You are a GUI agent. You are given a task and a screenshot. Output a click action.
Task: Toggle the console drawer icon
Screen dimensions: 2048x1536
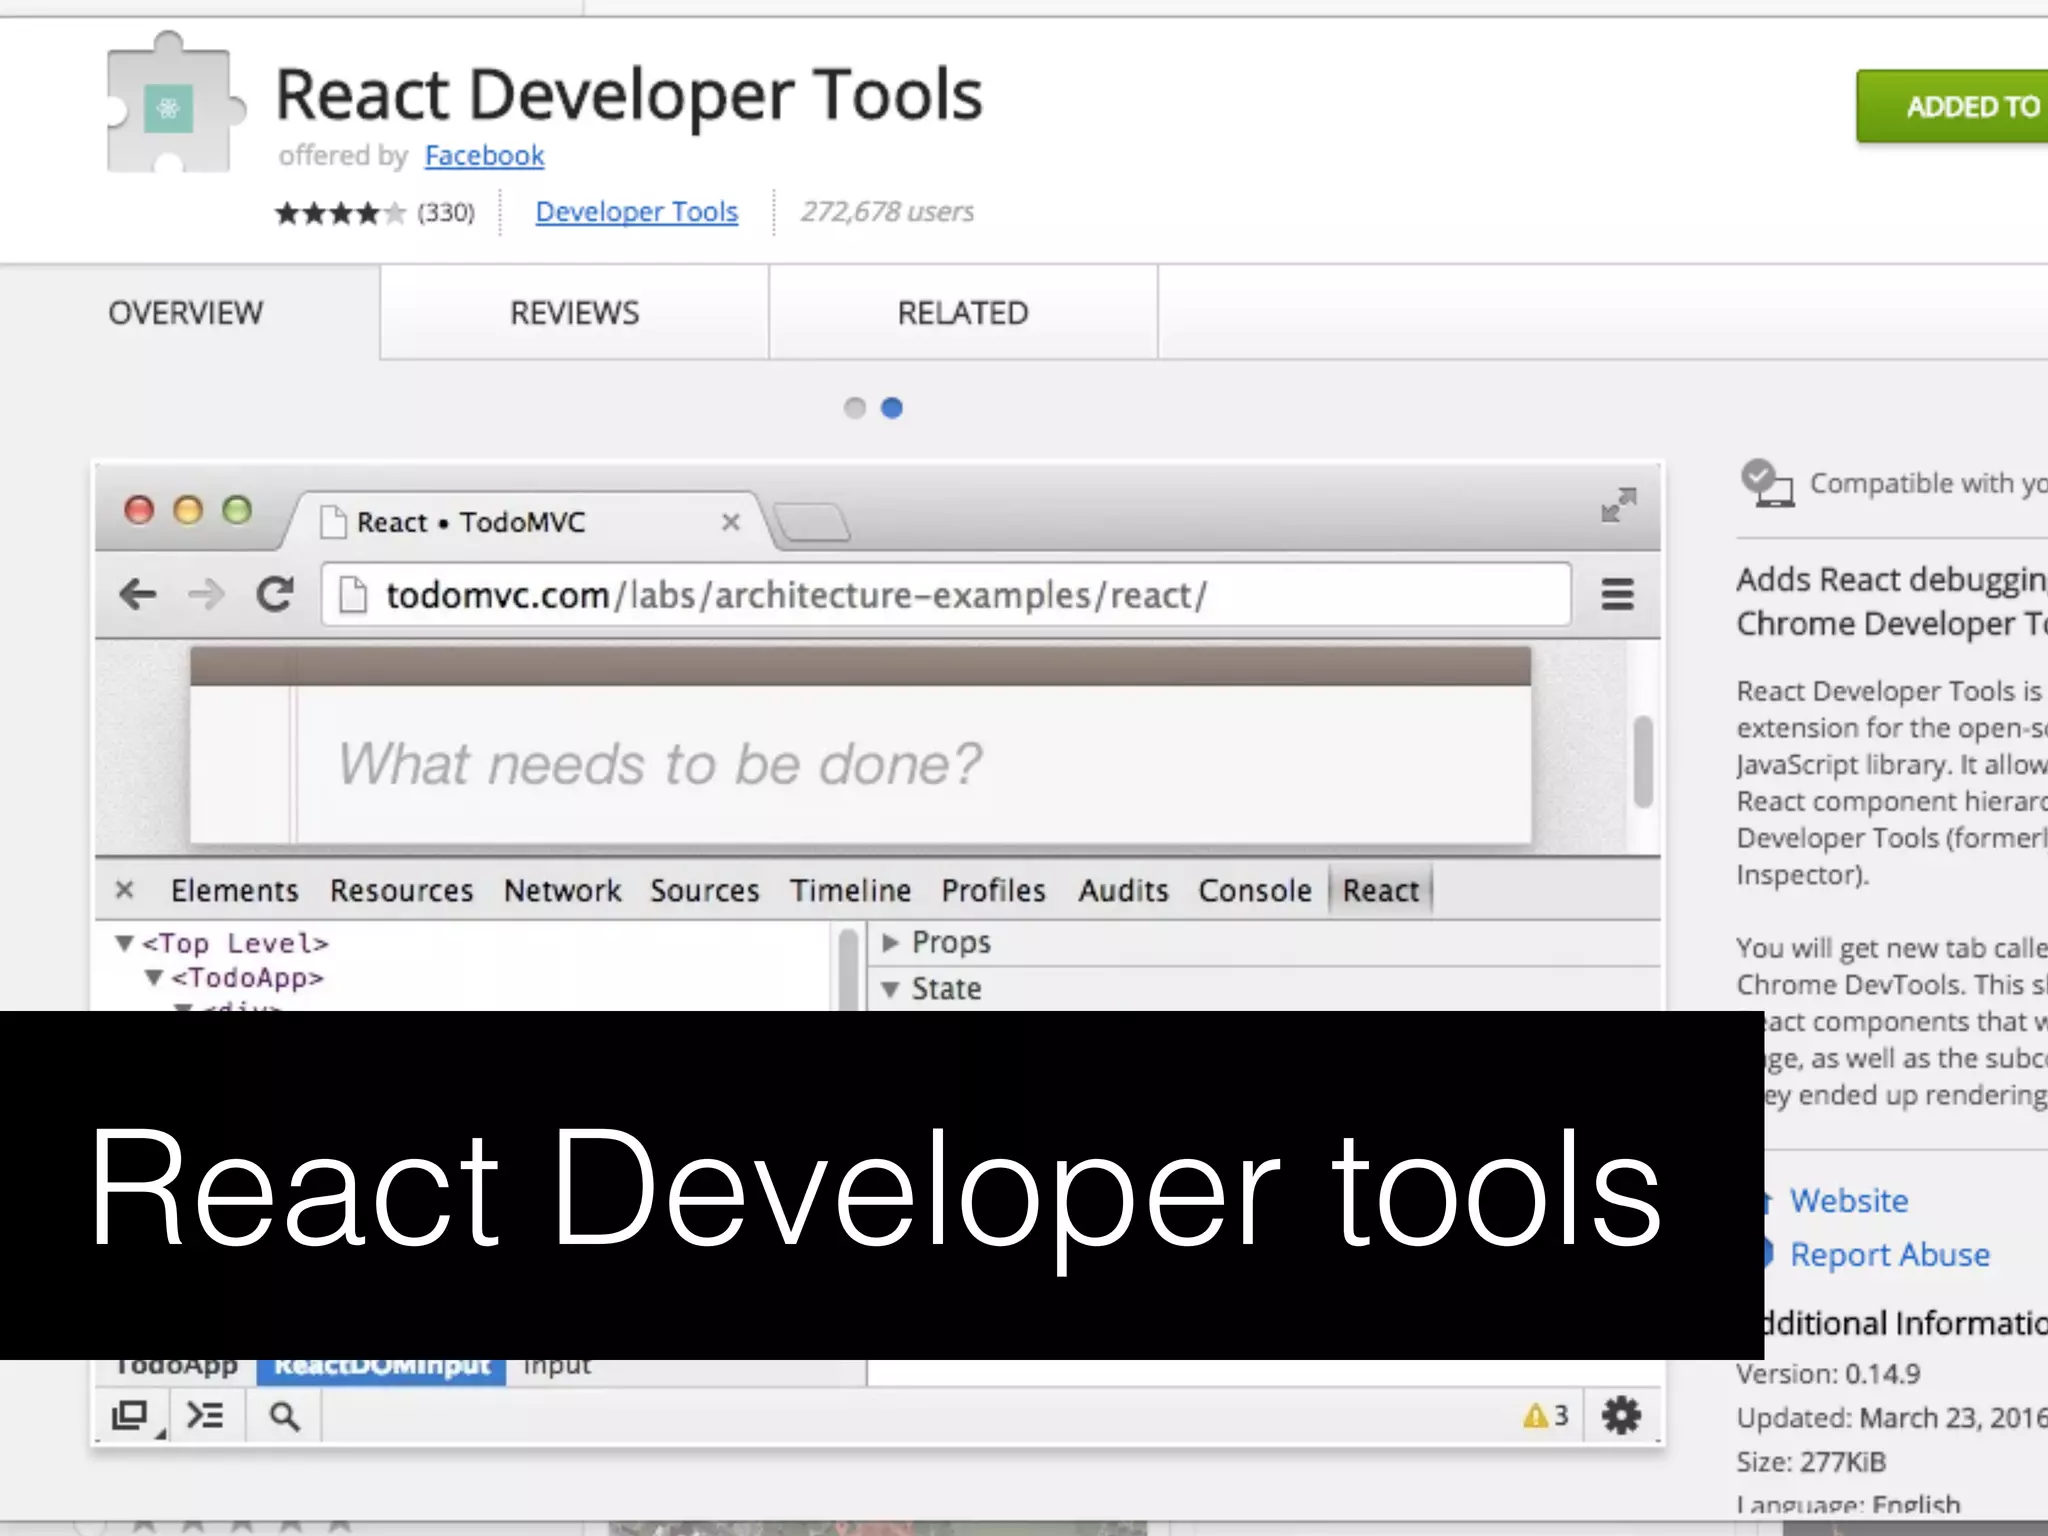205,1415
